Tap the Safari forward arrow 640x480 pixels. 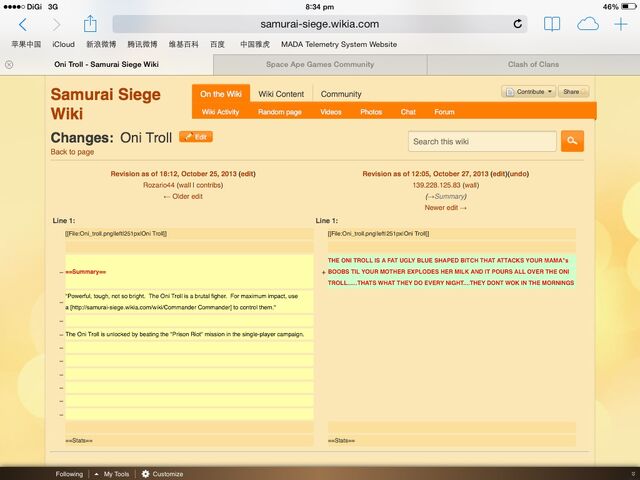coord(56,25)
